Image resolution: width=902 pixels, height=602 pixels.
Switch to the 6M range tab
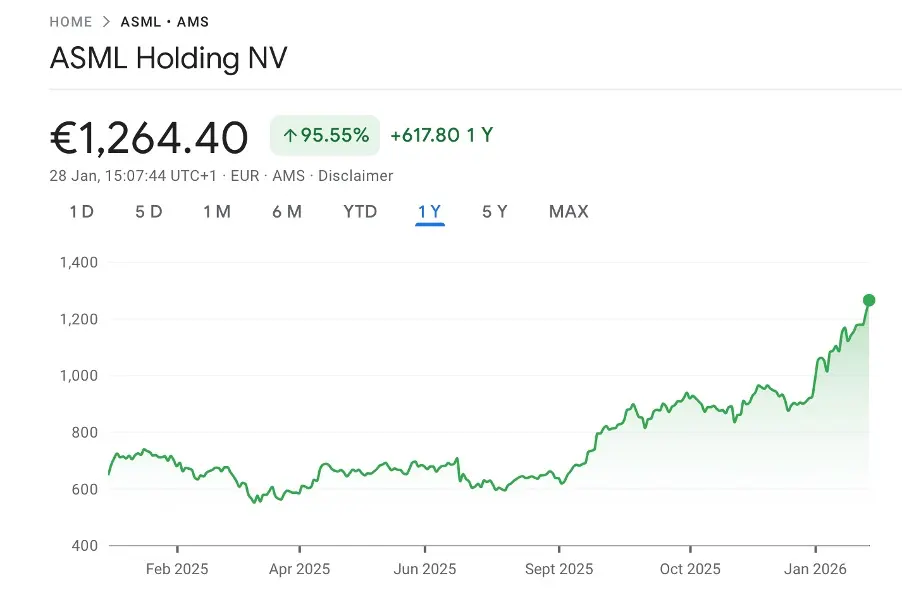coord(286,211)
